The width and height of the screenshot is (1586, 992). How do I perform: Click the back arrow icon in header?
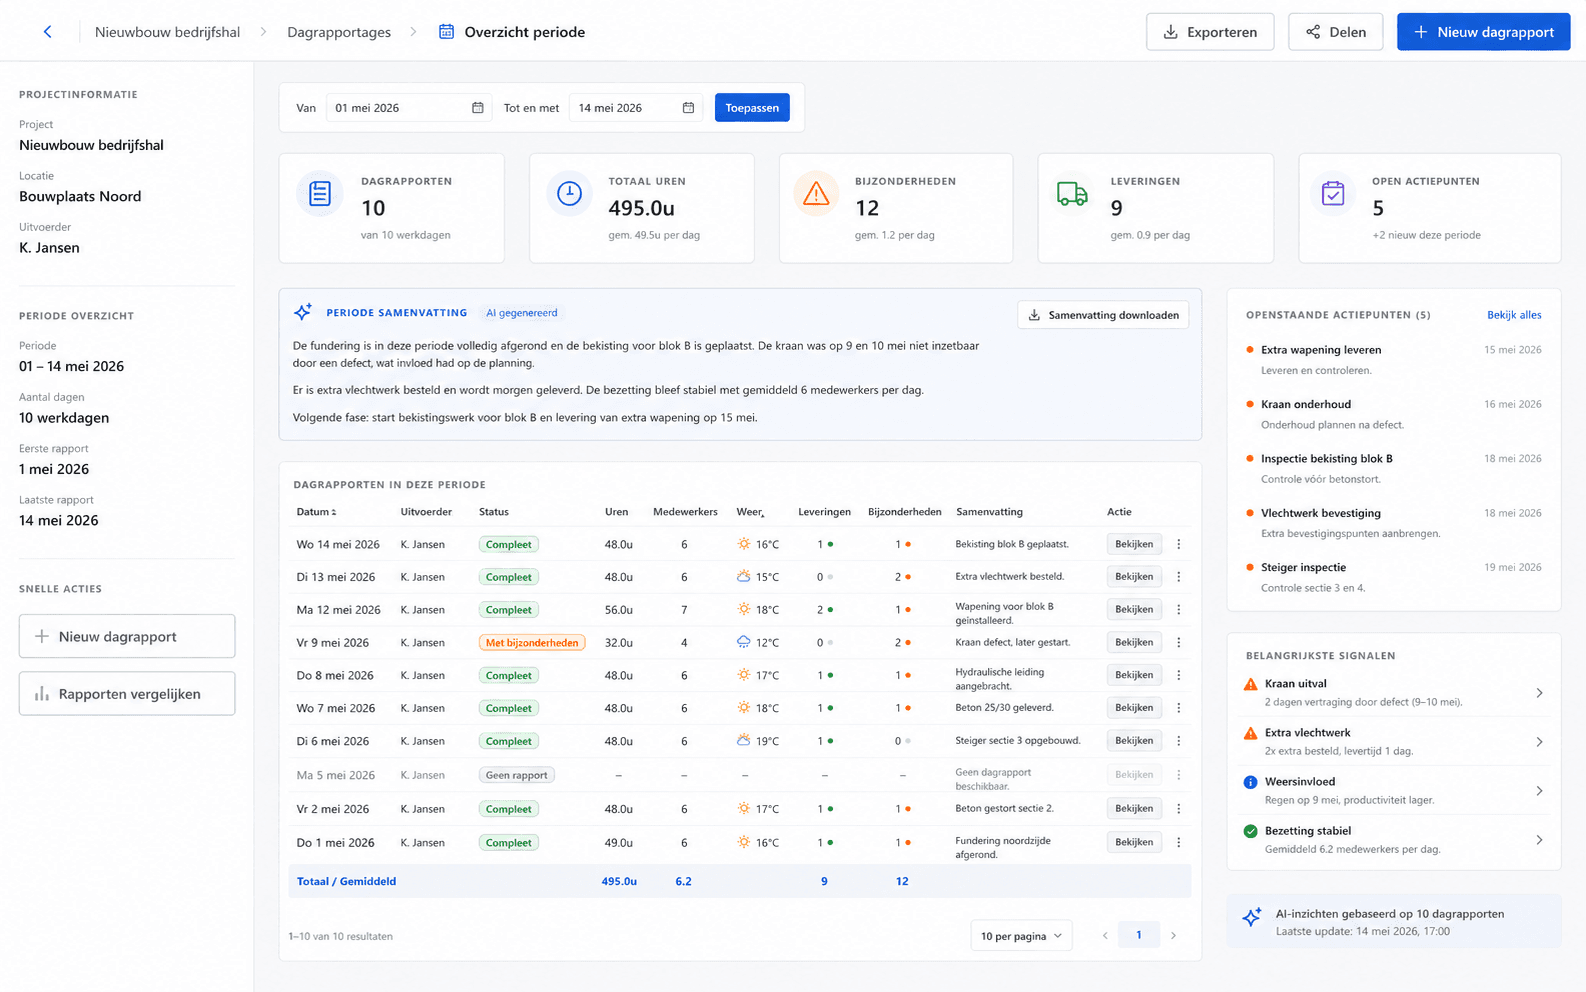(x=47, y=32)
